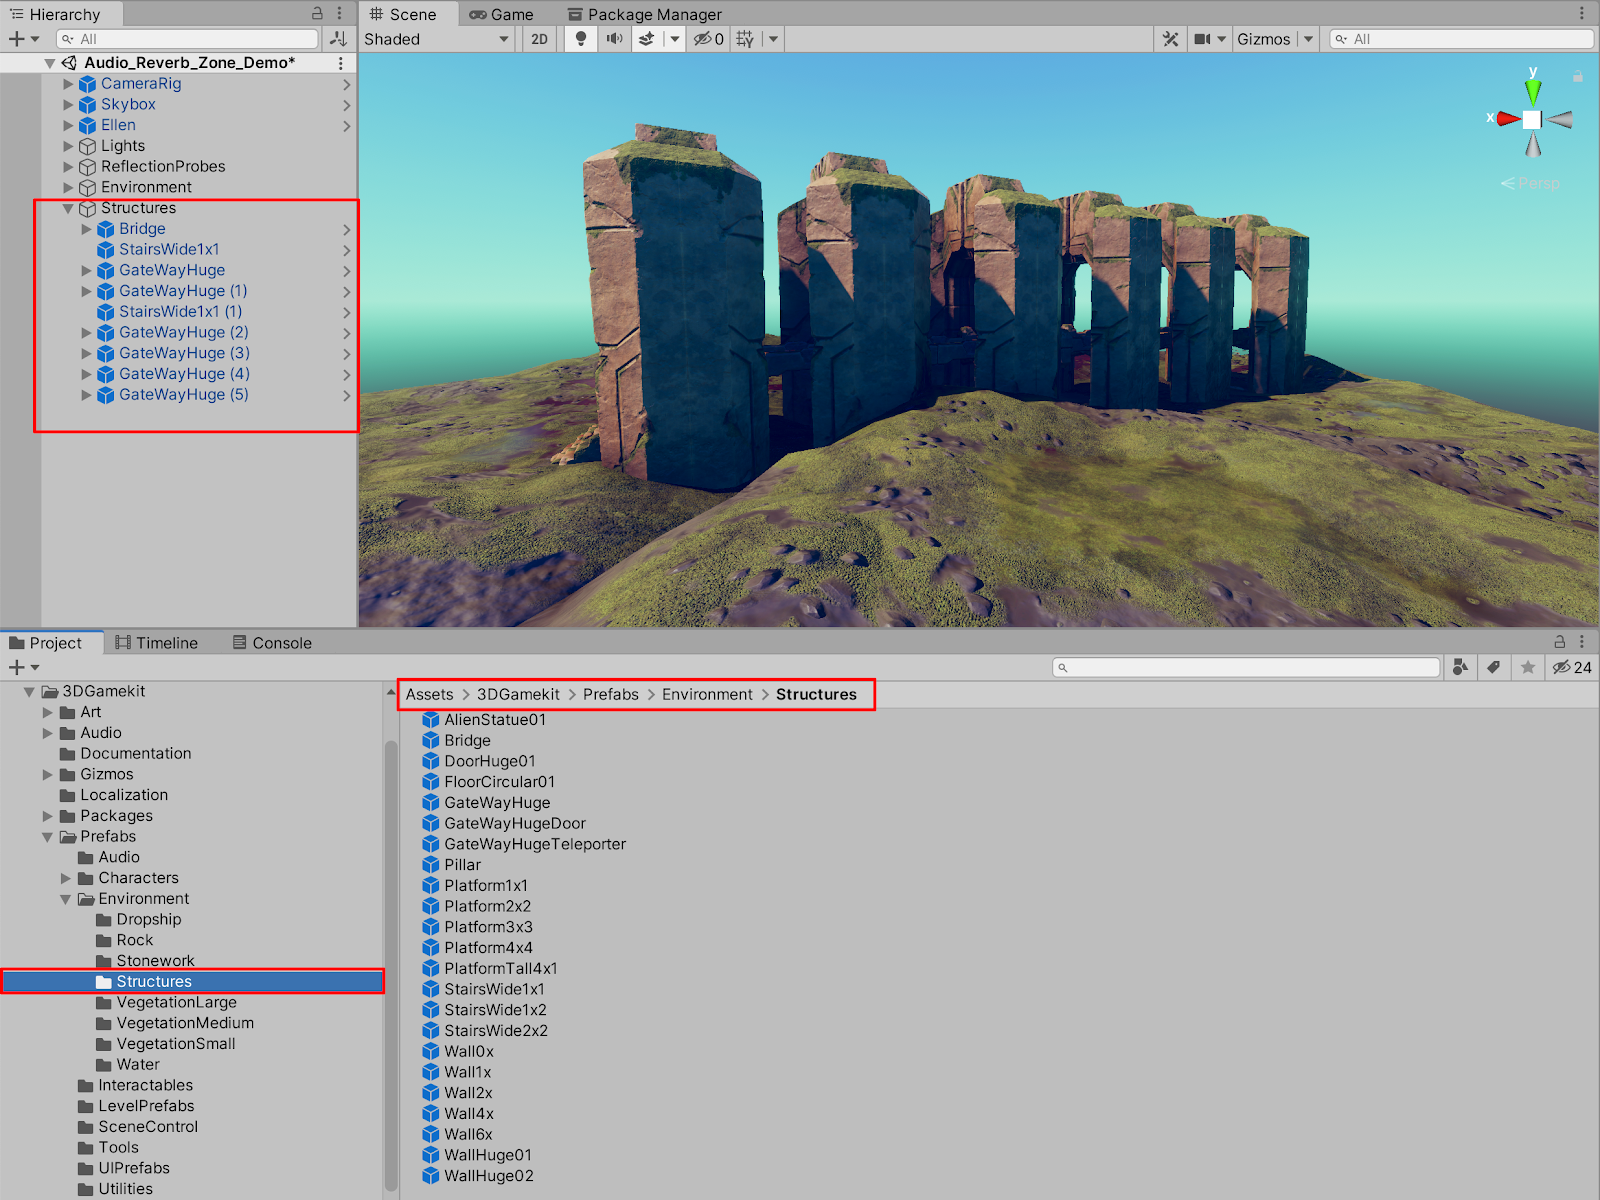The image size is (1600, 1200).
Task: Click the Hierarchy panel lock icon
Action: tap(317, 13)
